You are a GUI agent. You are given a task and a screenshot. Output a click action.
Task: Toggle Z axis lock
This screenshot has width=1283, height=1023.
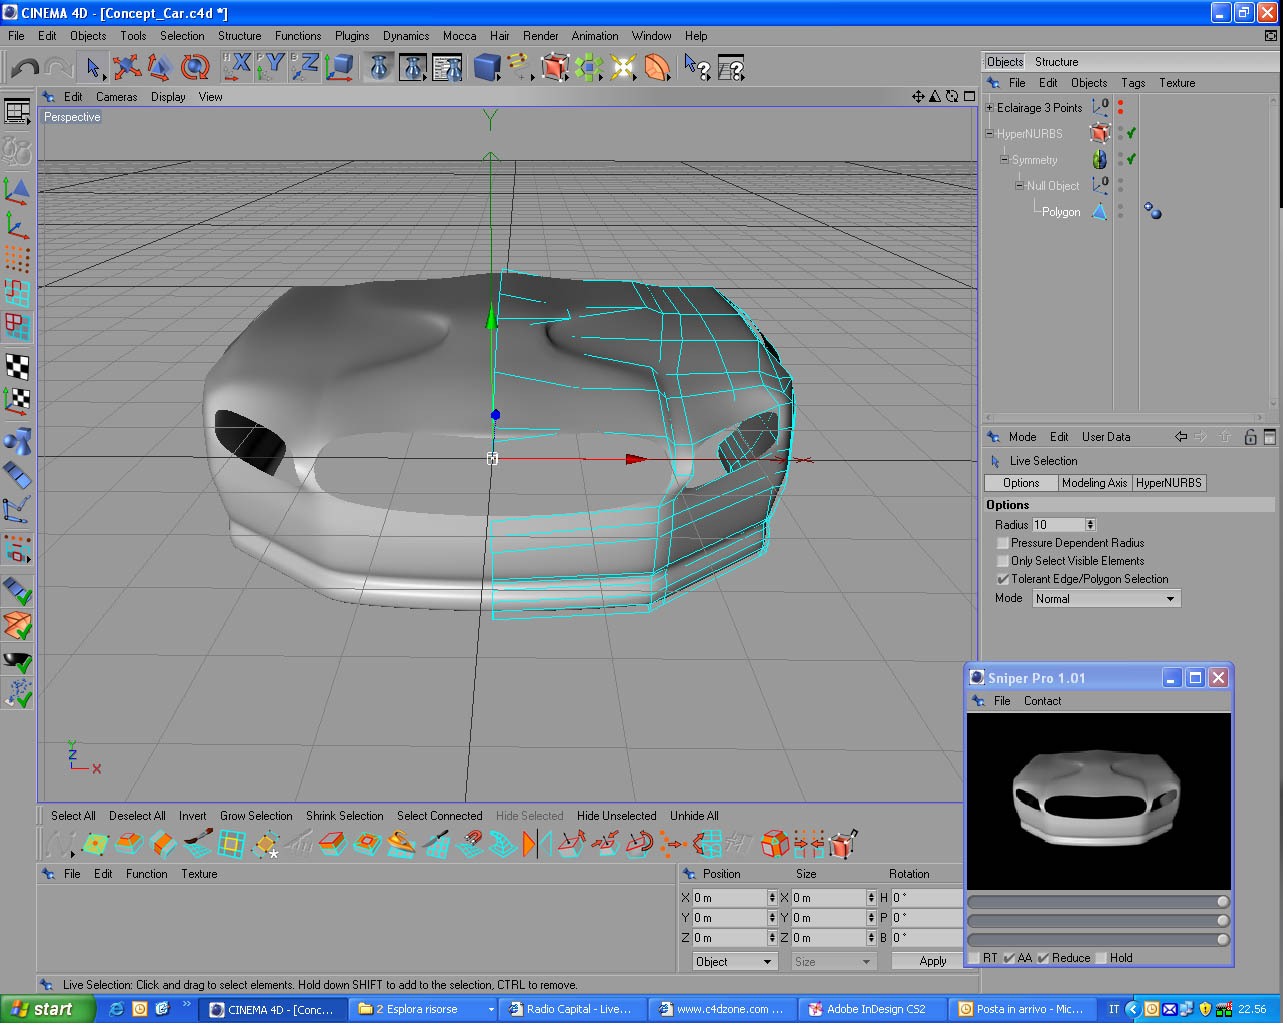pyautogui.click(x=304, y=68)
